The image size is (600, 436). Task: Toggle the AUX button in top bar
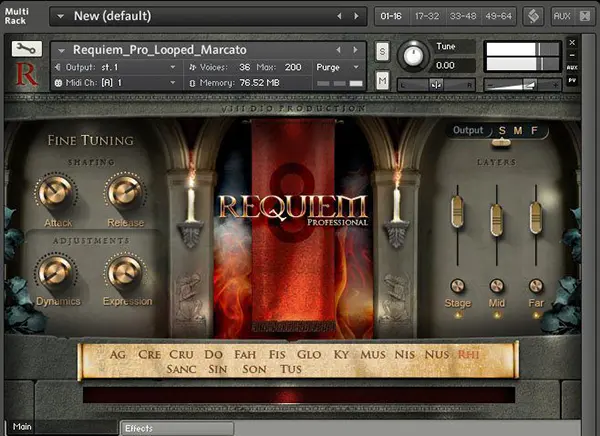(562, 16)
